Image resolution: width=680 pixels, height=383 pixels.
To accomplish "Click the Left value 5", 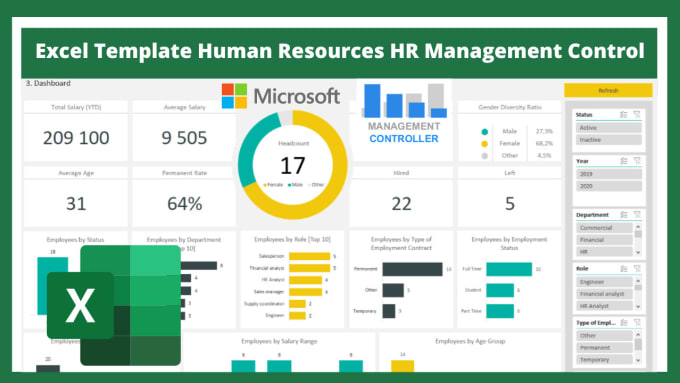I will [510, 204].
